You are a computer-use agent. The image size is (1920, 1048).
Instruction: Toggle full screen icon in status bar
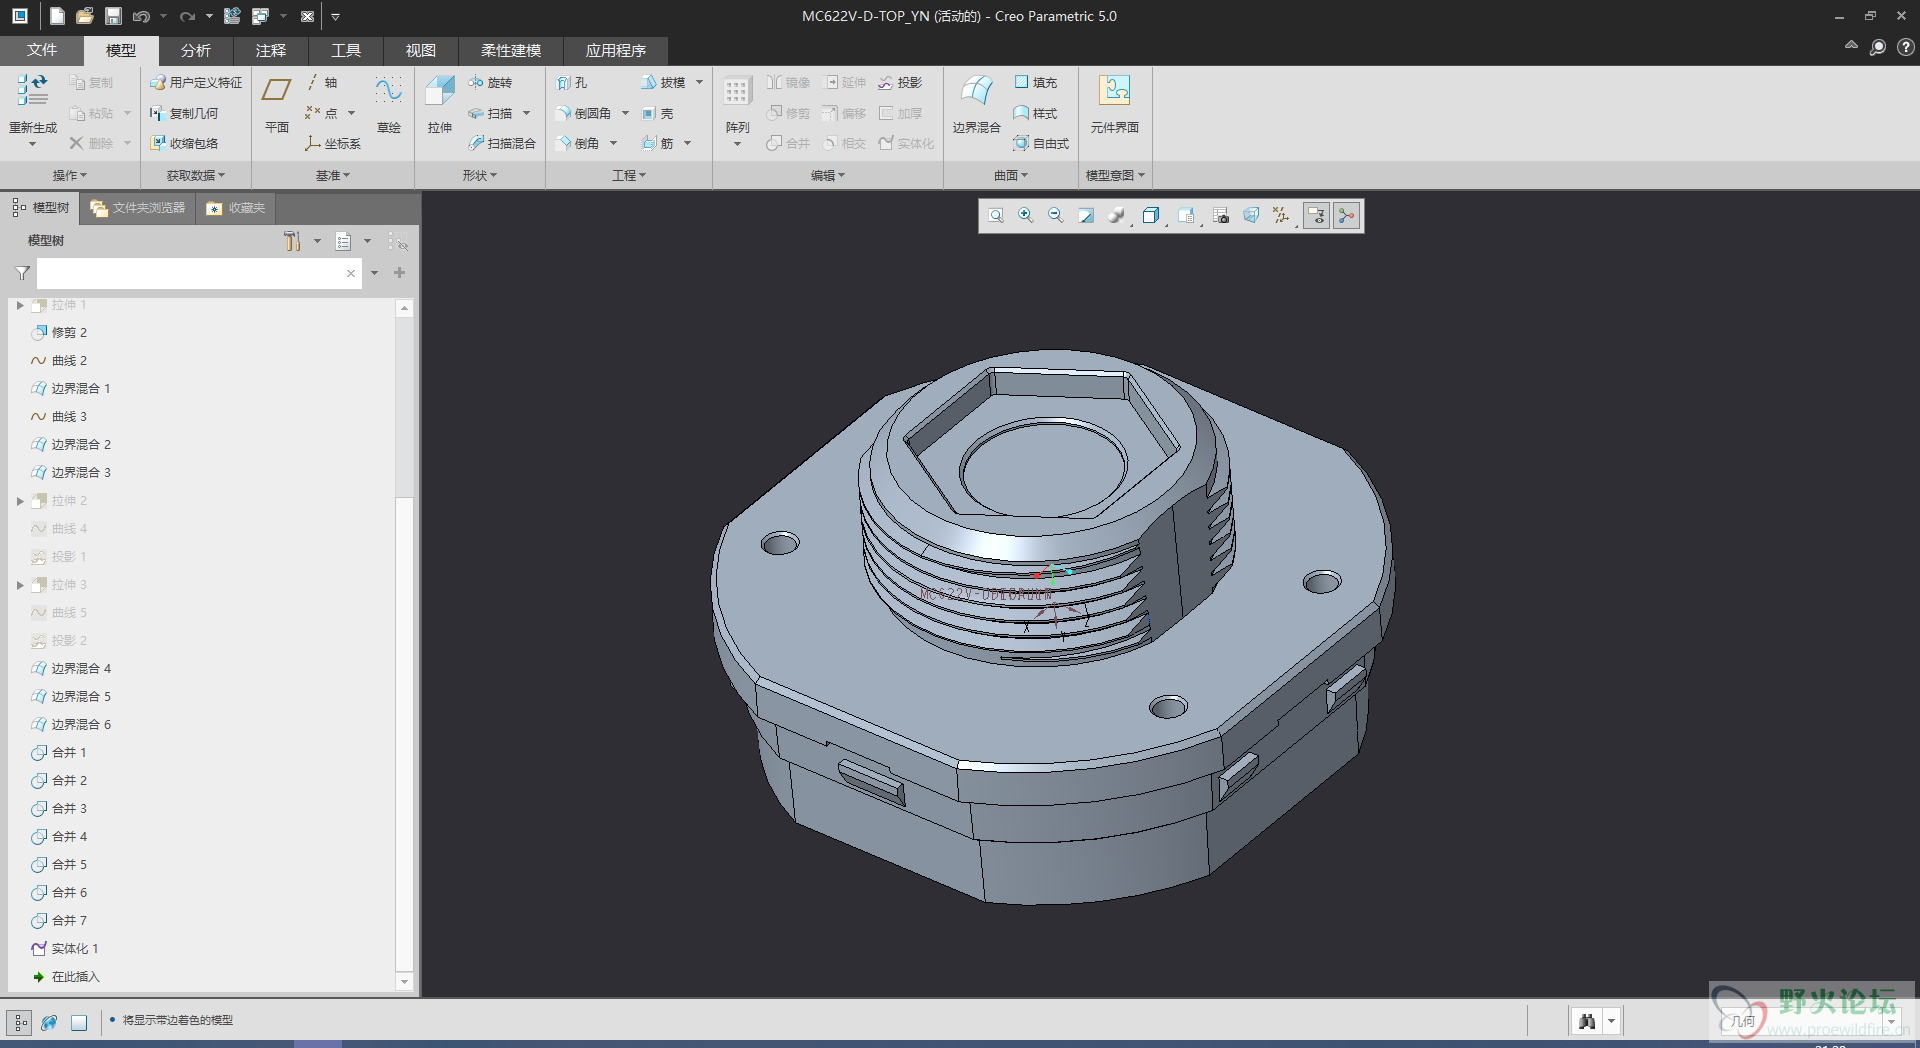79,1022
